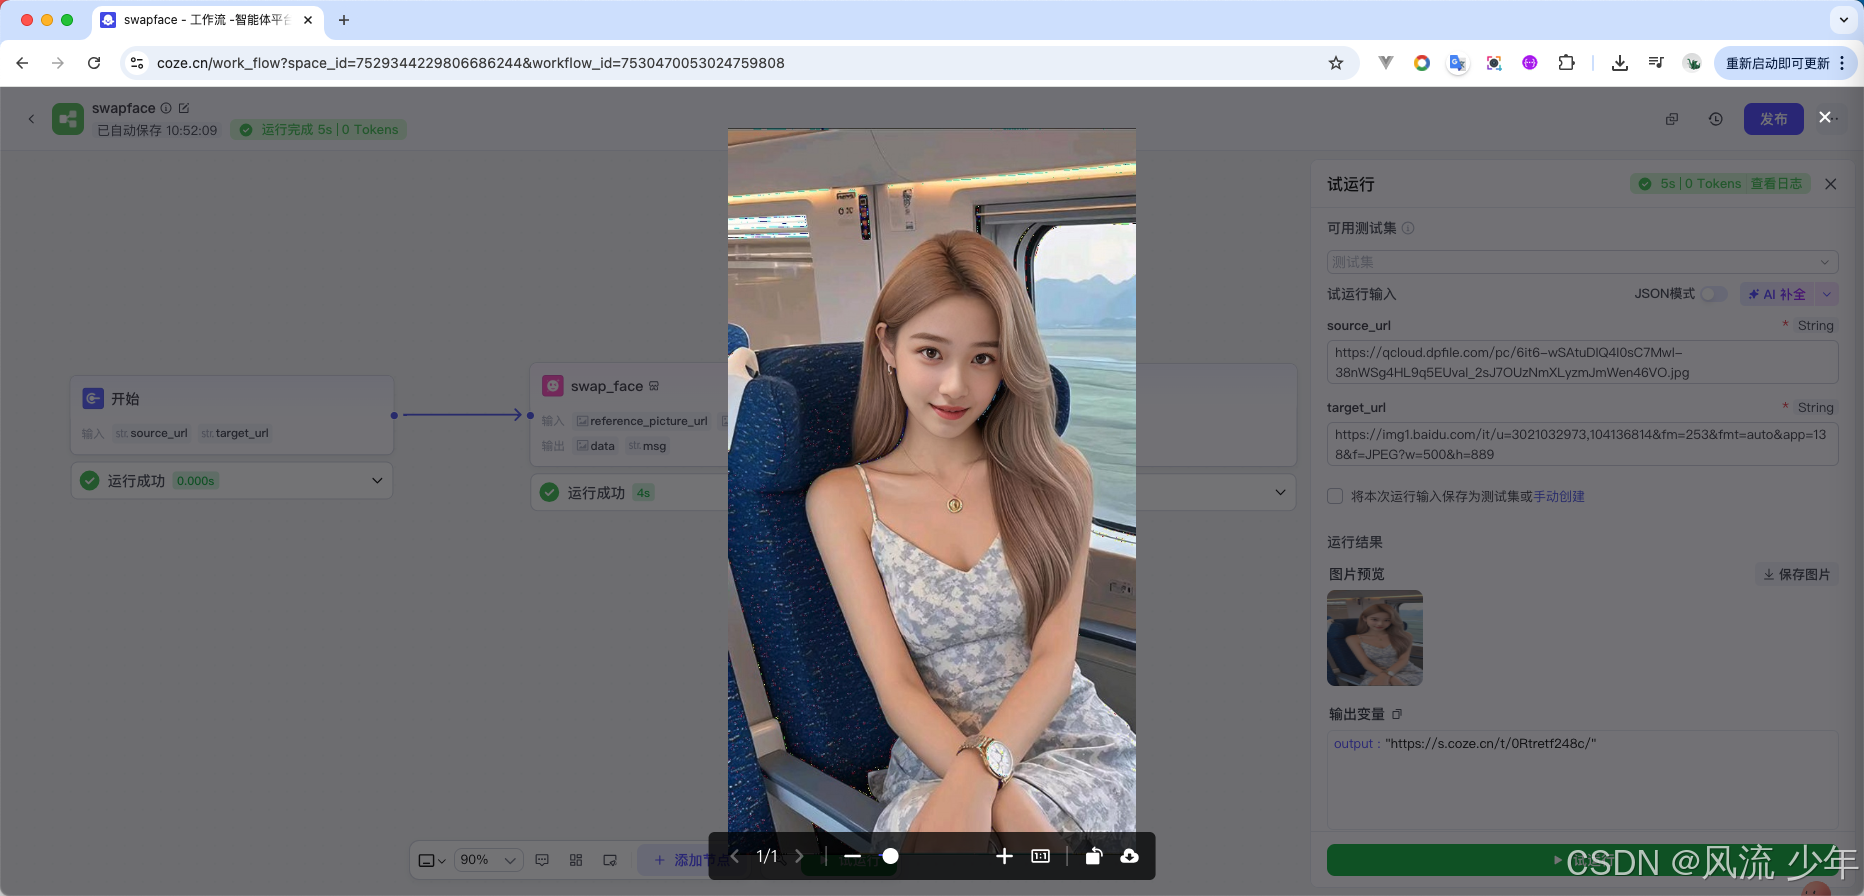Viewport: 1864px width, 896px height.
Task: Open browser extensions puzzle icon
Action: [1567, 63]
